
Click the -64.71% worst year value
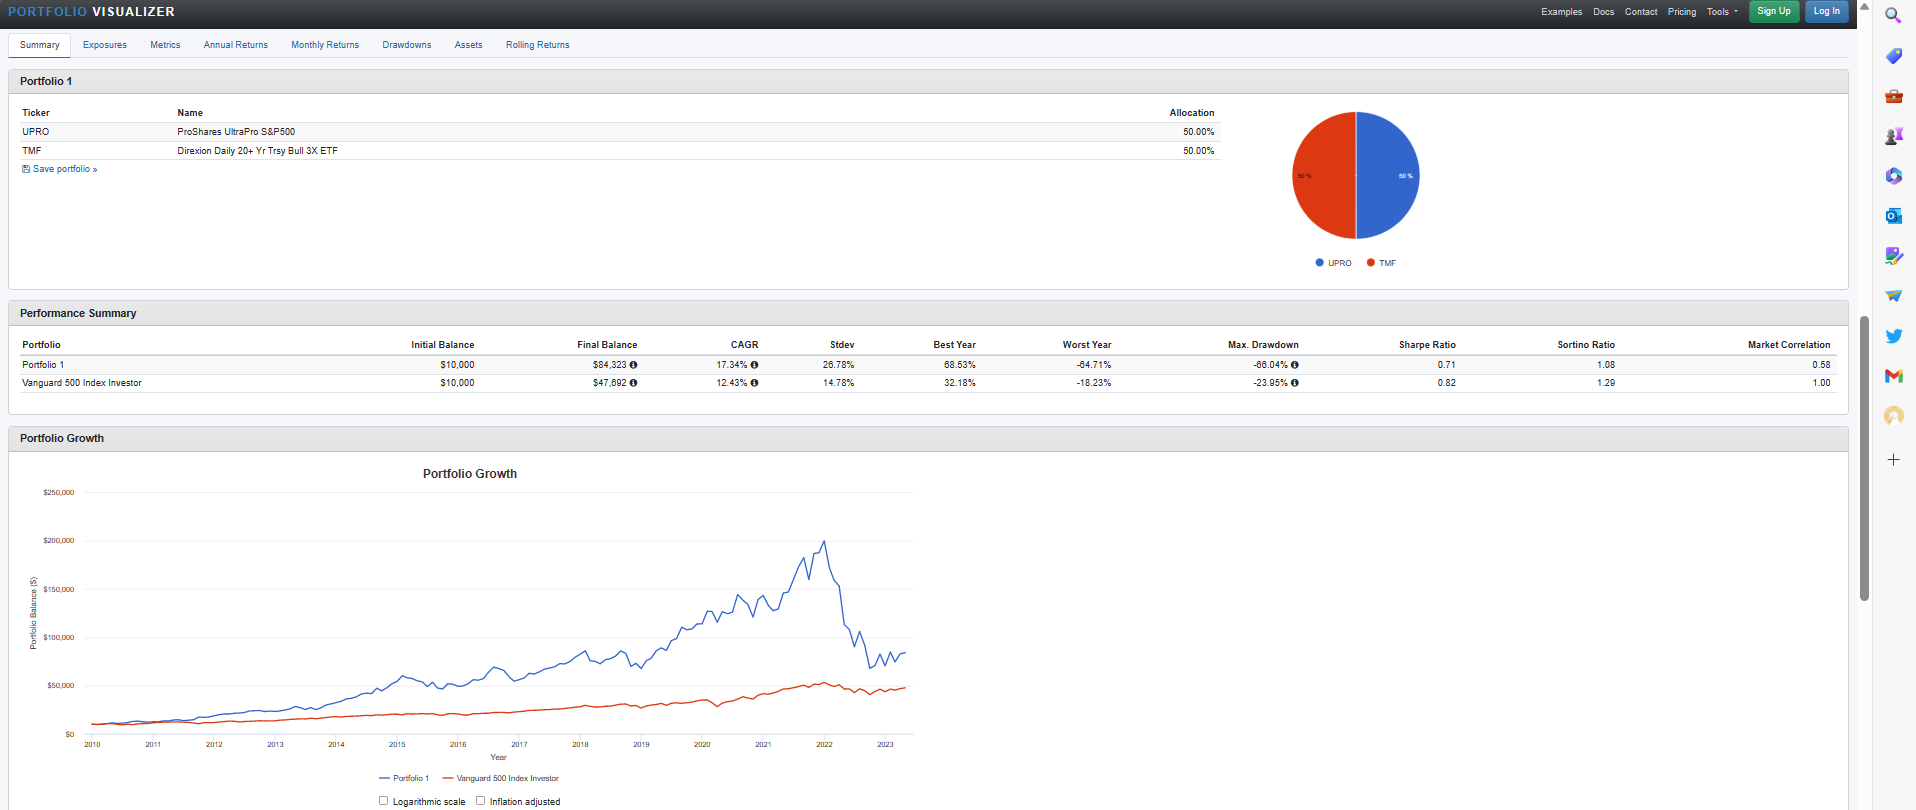(1094, 365)
